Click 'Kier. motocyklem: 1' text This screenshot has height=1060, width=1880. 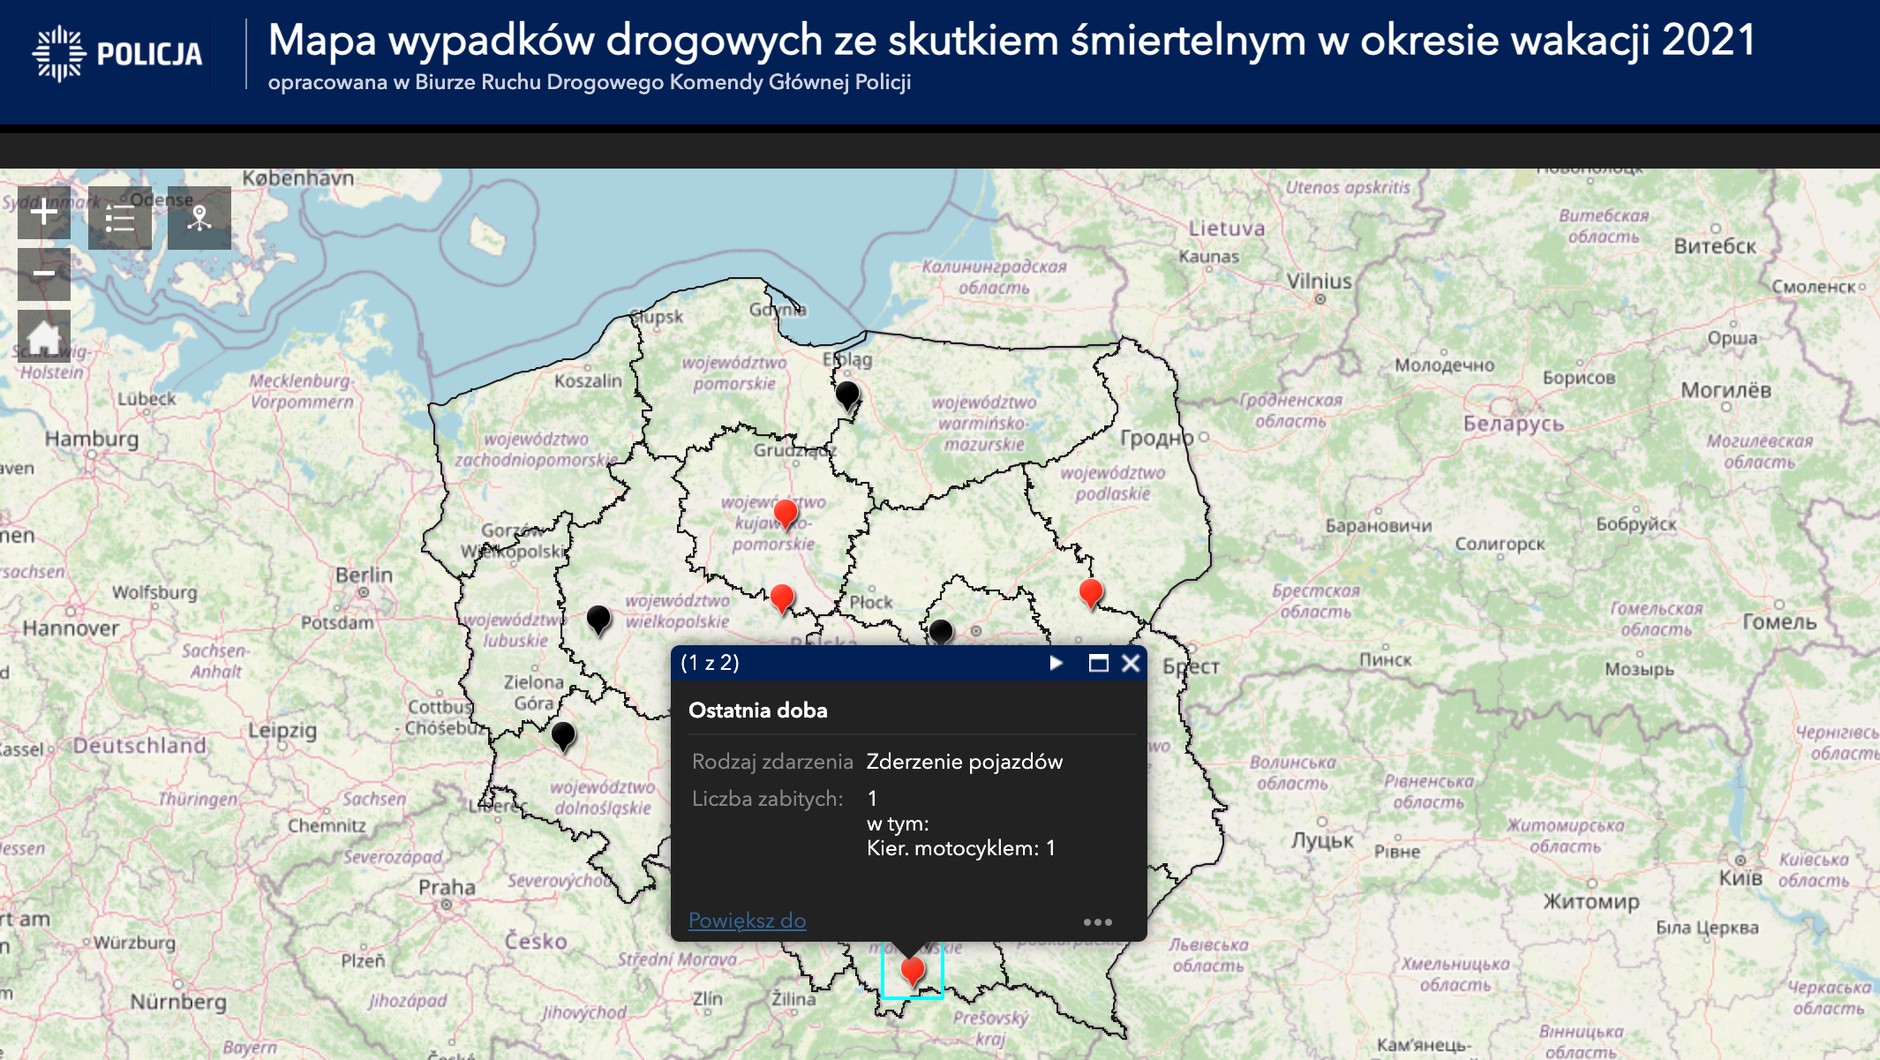coord(961,849)
